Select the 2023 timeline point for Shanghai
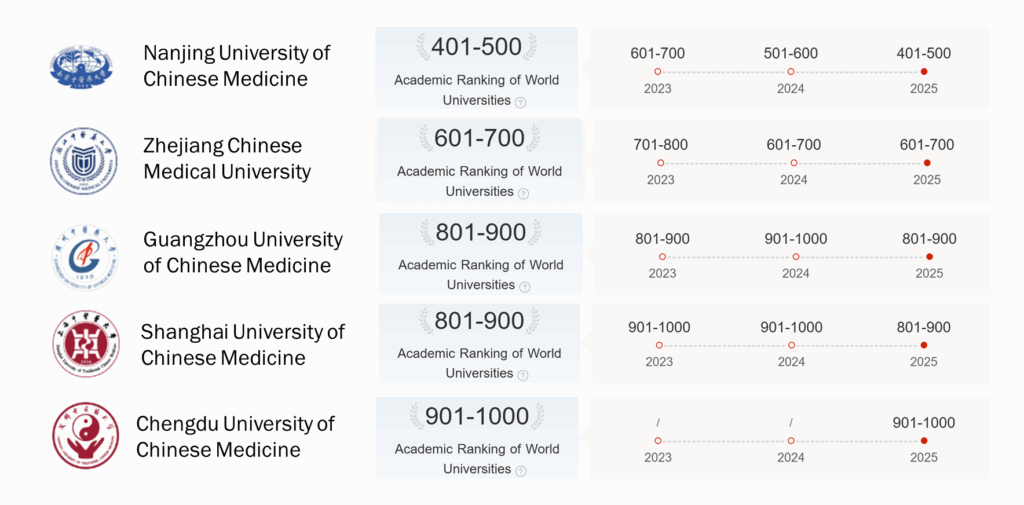1024x505 pixels. coord(659,345)
